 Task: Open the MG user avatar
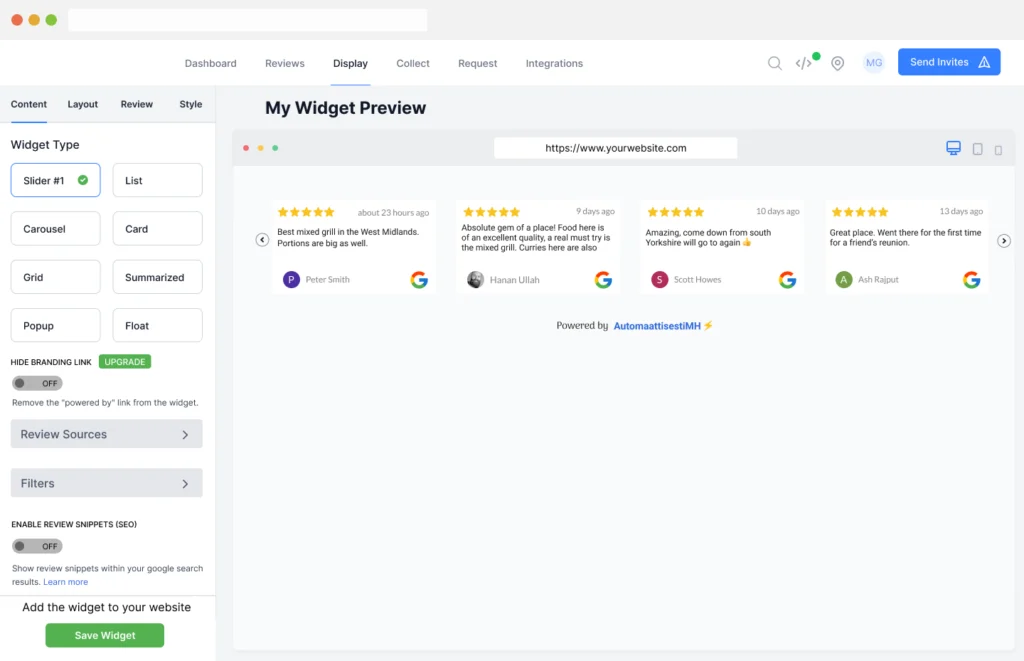[x=874, y=63]
